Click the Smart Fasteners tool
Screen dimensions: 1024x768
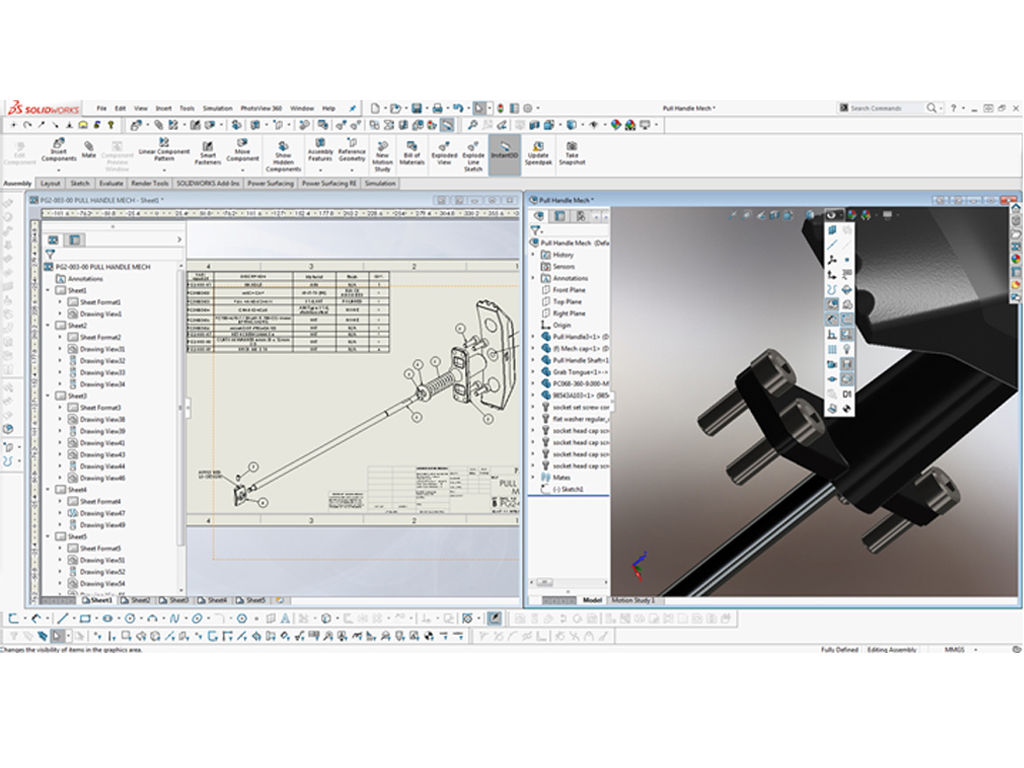208,154
